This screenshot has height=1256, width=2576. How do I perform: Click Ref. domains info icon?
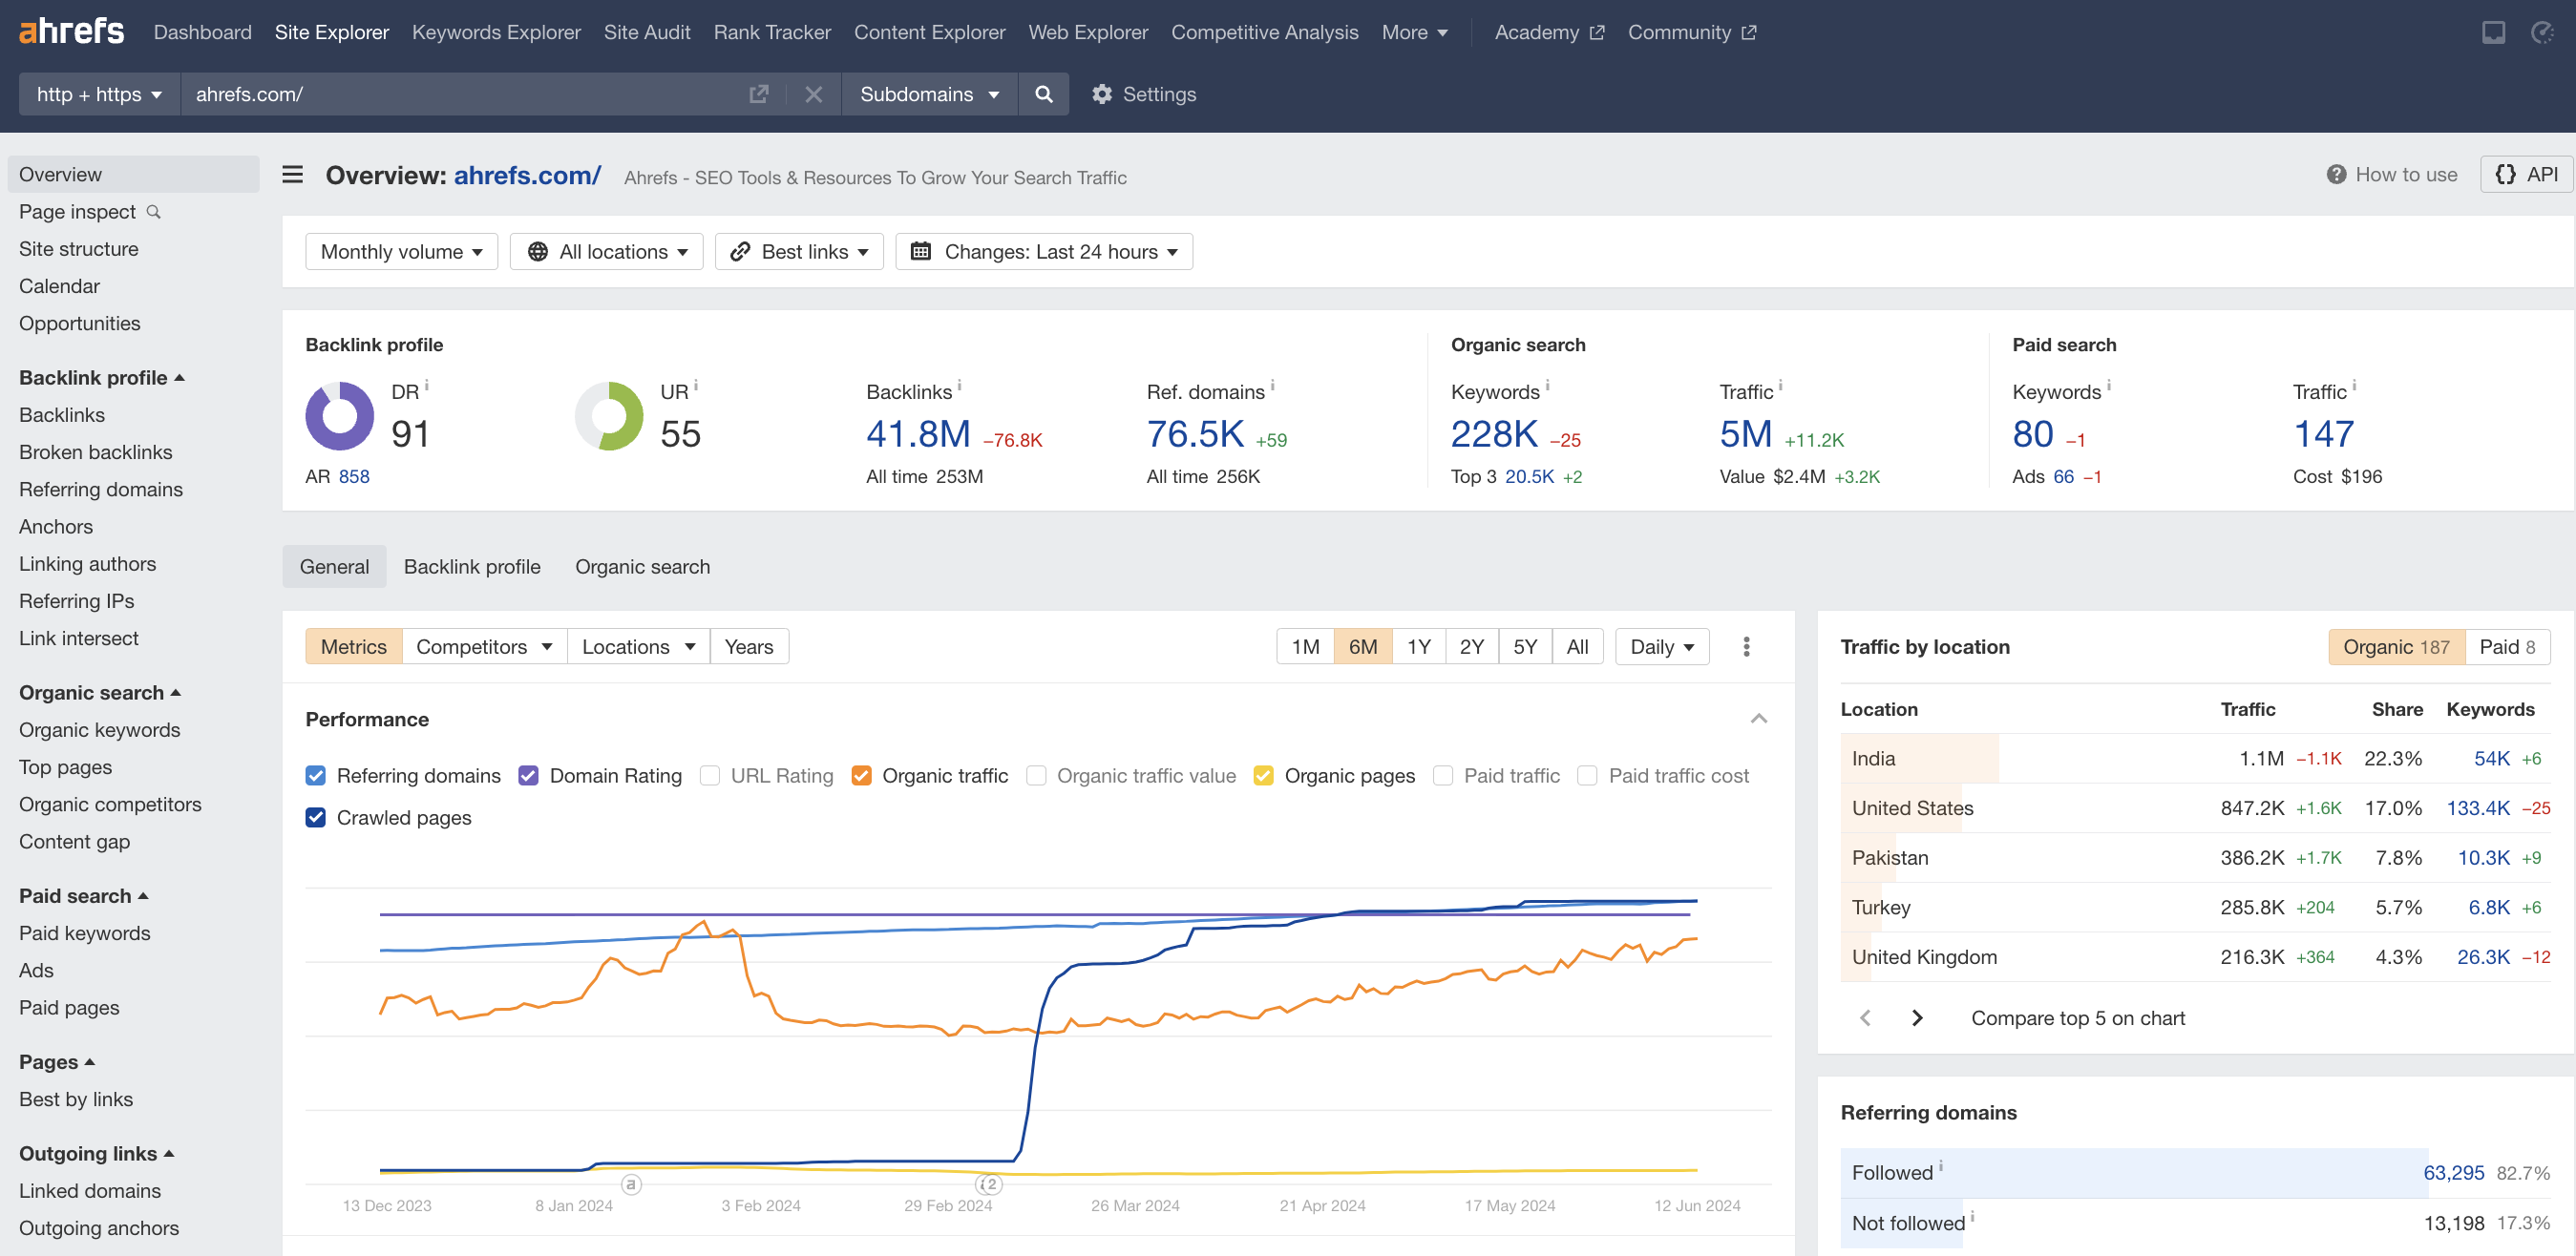(x=1272, y=385)
